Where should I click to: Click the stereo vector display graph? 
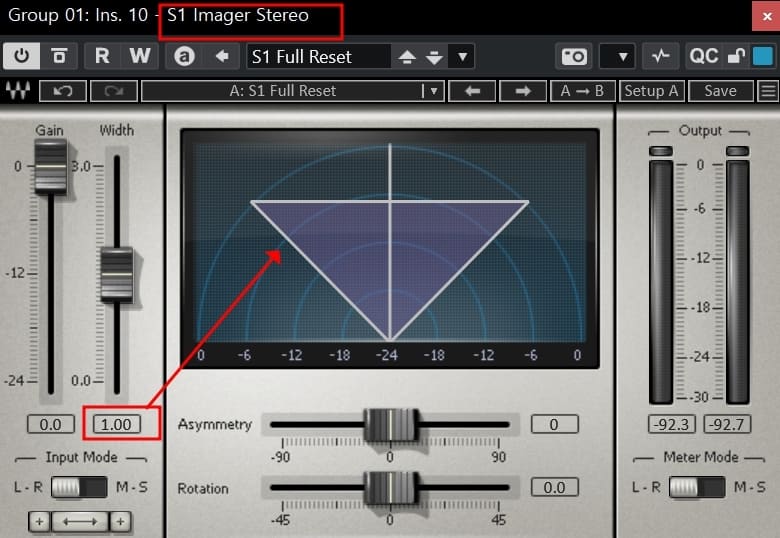coord(390,248)
